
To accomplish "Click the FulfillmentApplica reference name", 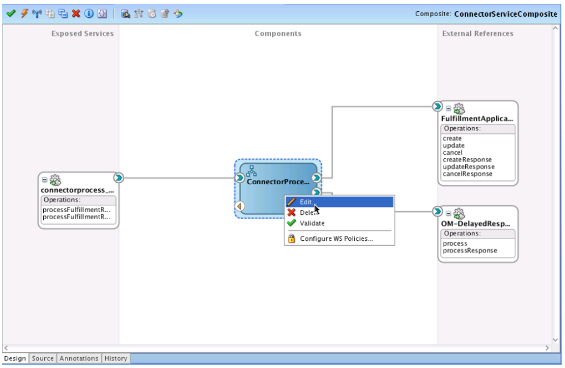I will coord(477,119).
